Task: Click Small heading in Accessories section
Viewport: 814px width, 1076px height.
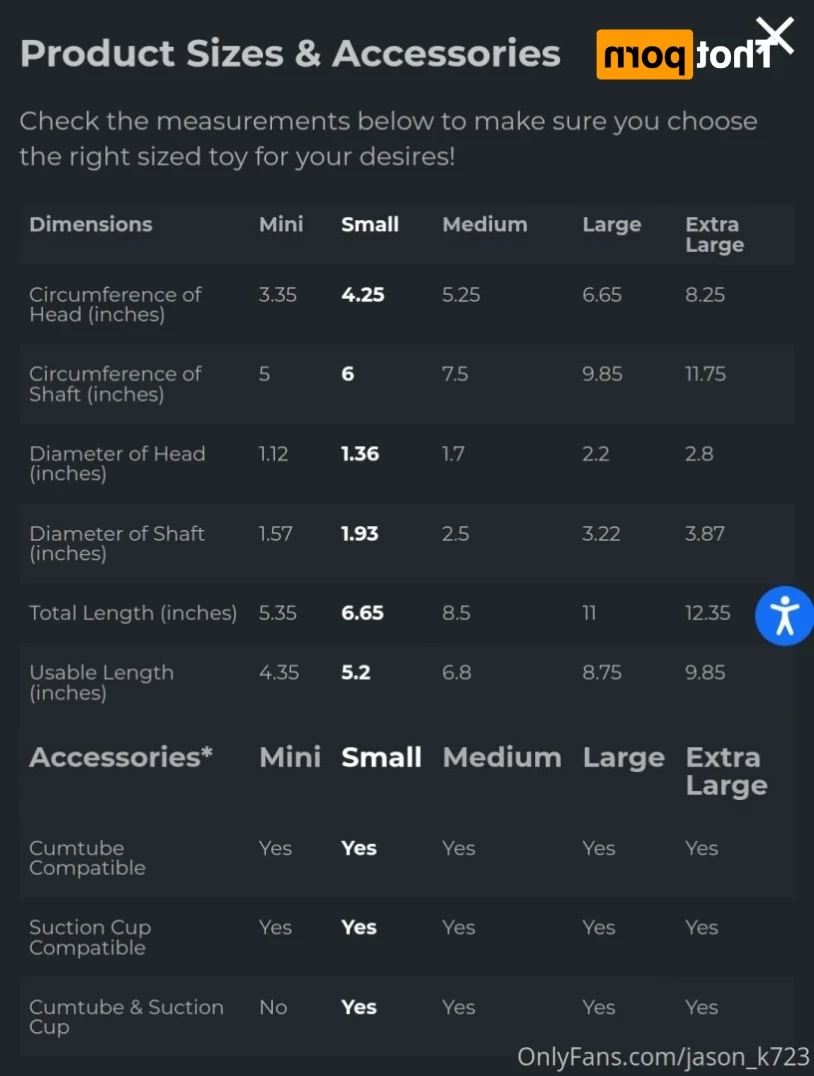Action: pos(381,758)
